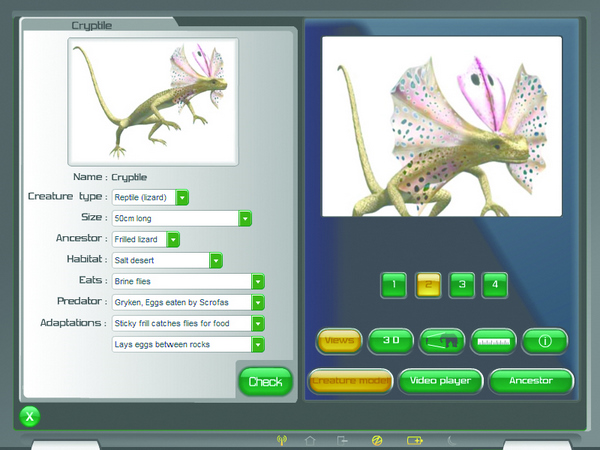Image resolution: width=600 pixels, height=450 pixels.
Task: Click the home icon in bottom bar
Action: coord(310,439)
